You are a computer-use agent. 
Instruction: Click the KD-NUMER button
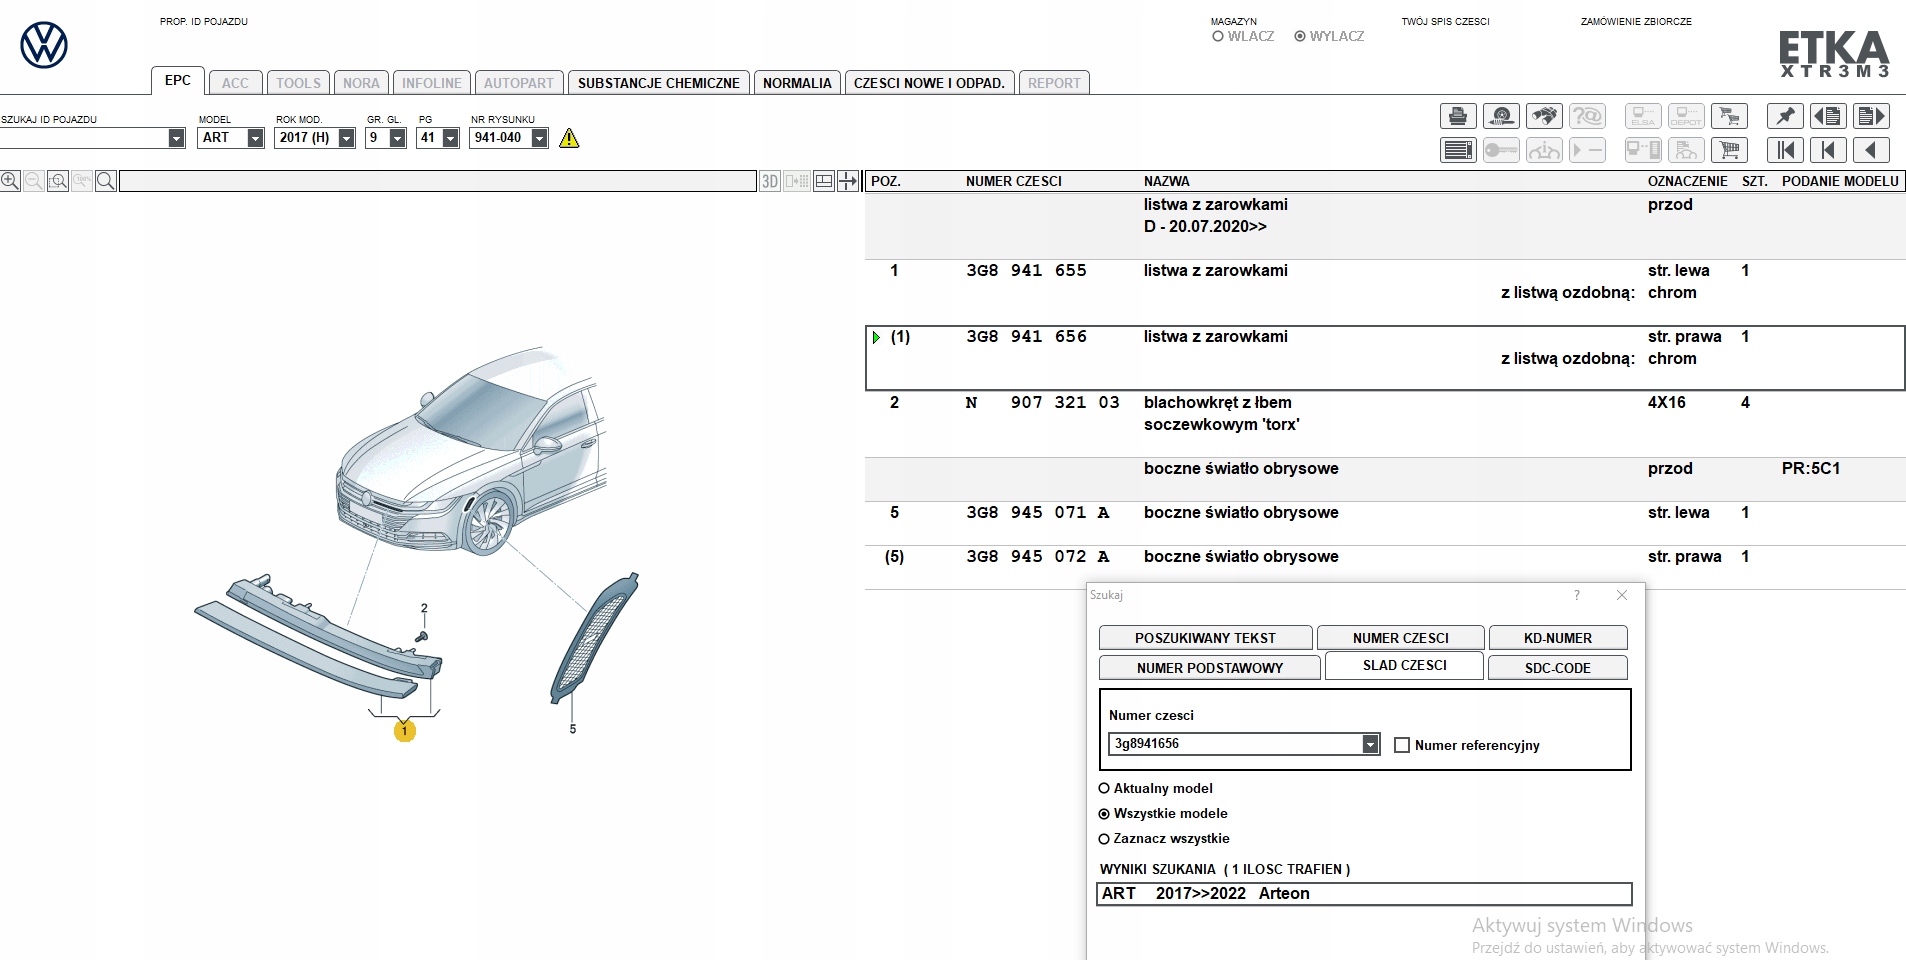[1557, 638]
